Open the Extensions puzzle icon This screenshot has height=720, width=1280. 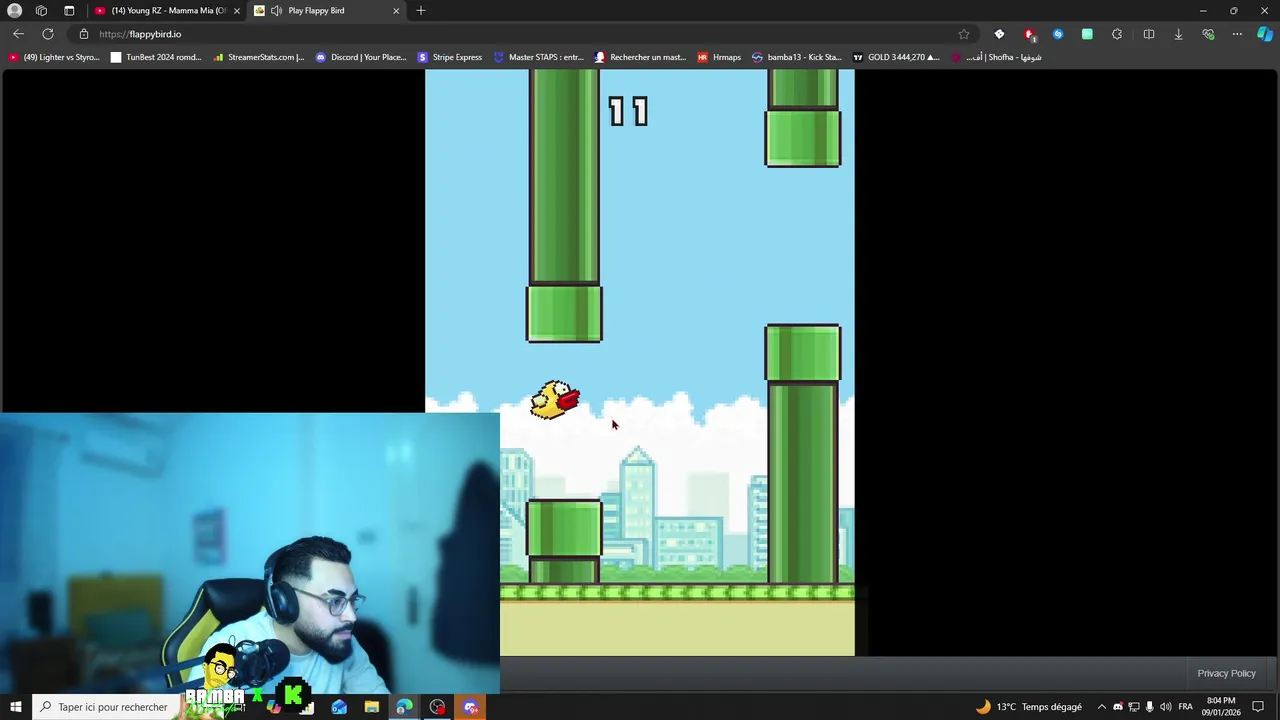pos(1117,34)
